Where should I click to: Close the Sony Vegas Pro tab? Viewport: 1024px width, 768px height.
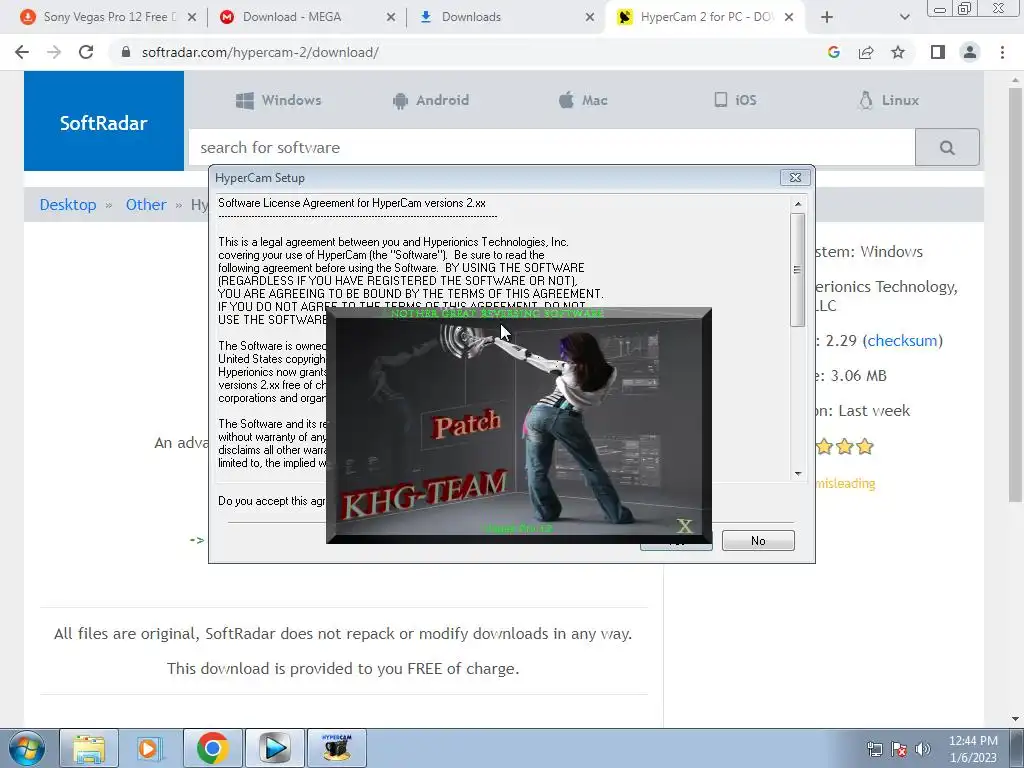coord(192,17)
